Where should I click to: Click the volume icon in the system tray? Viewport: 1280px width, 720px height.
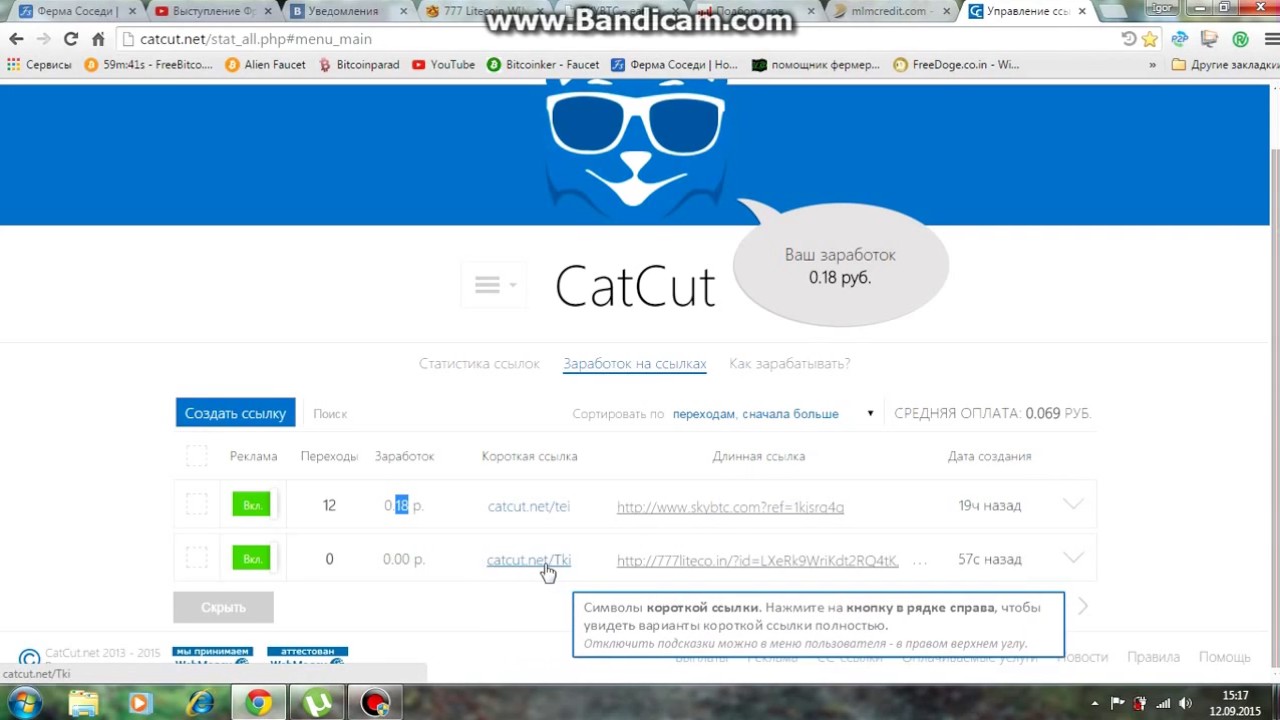[1185, 703]
